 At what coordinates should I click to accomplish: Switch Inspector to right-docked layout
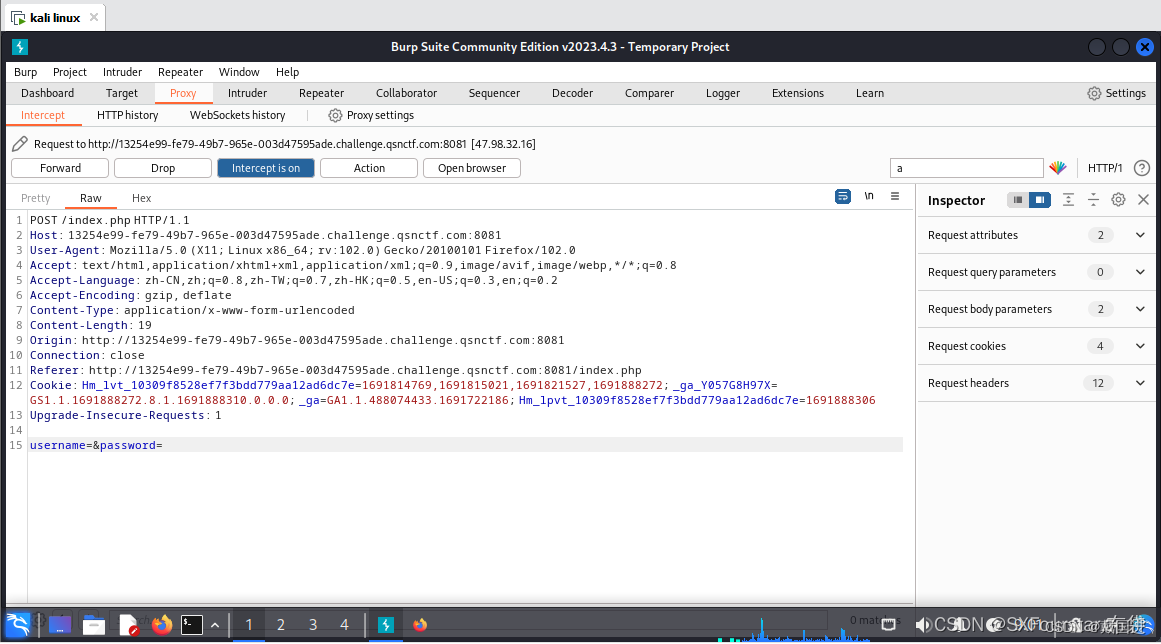tap(1040, 200)
